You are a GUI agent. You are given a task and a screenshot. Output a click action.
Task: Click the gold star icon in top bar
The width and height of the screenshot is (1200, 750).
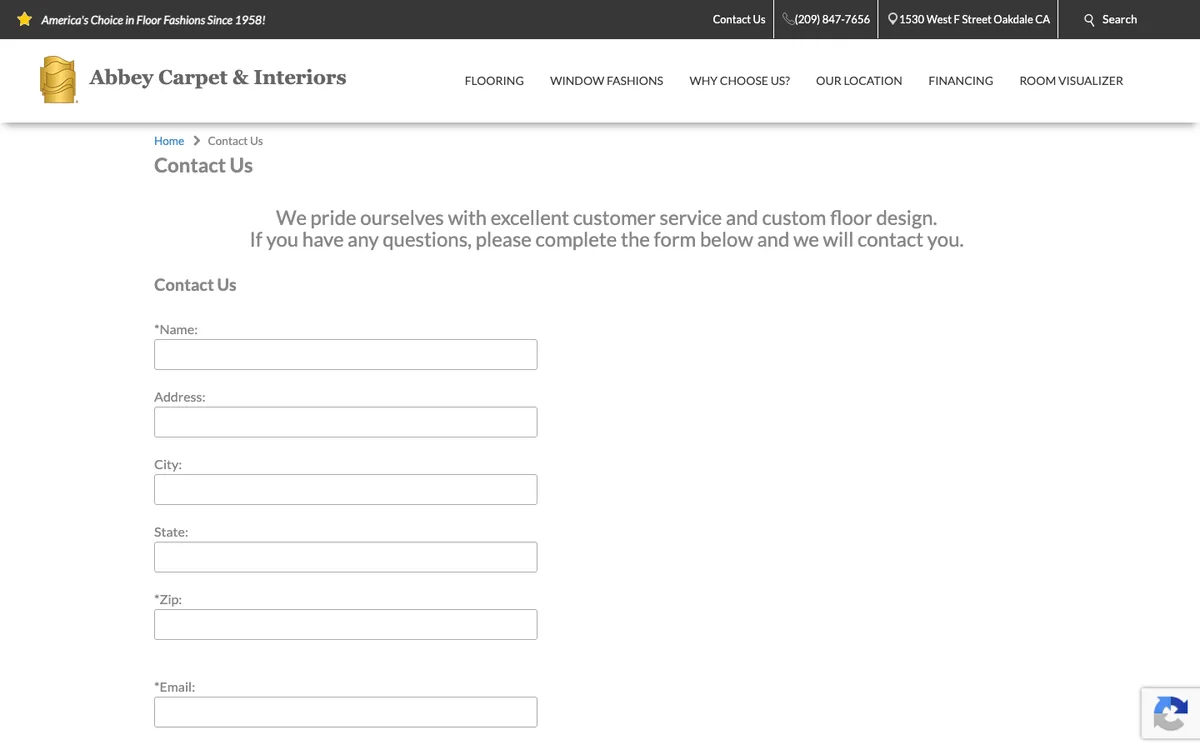point(25,19)
